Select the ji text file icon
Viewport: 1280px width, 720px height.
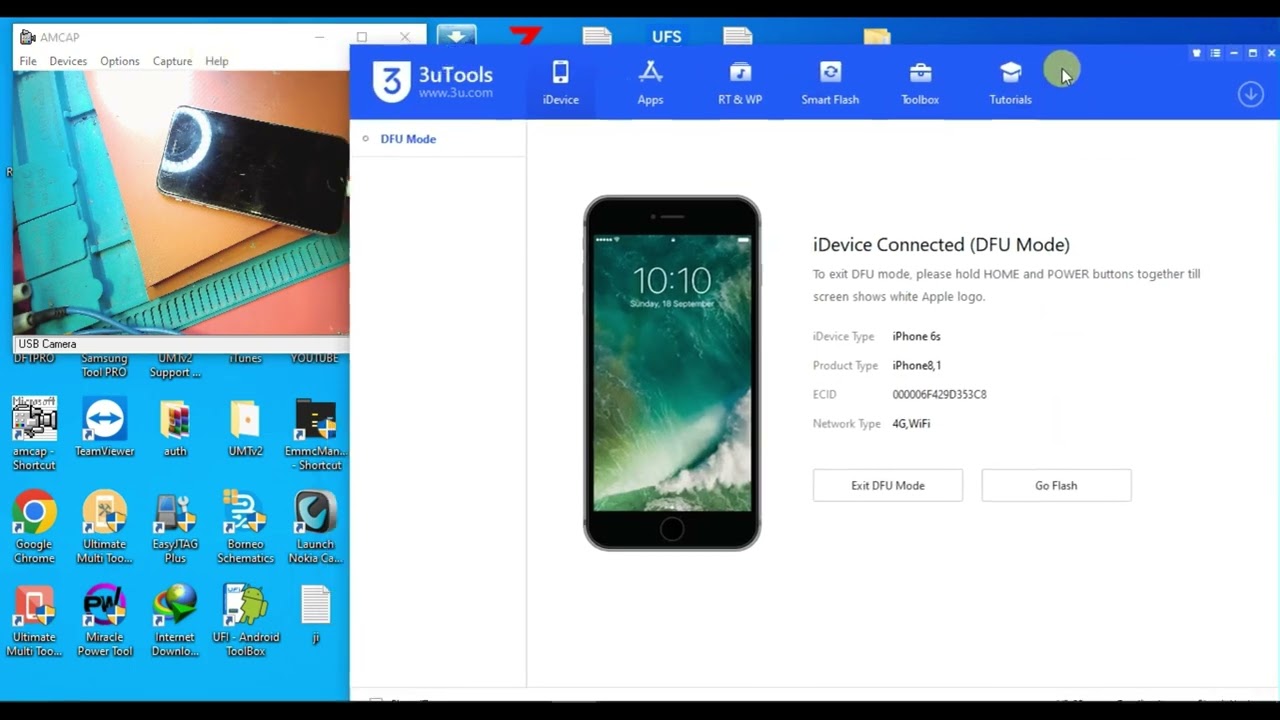(315, 614)
